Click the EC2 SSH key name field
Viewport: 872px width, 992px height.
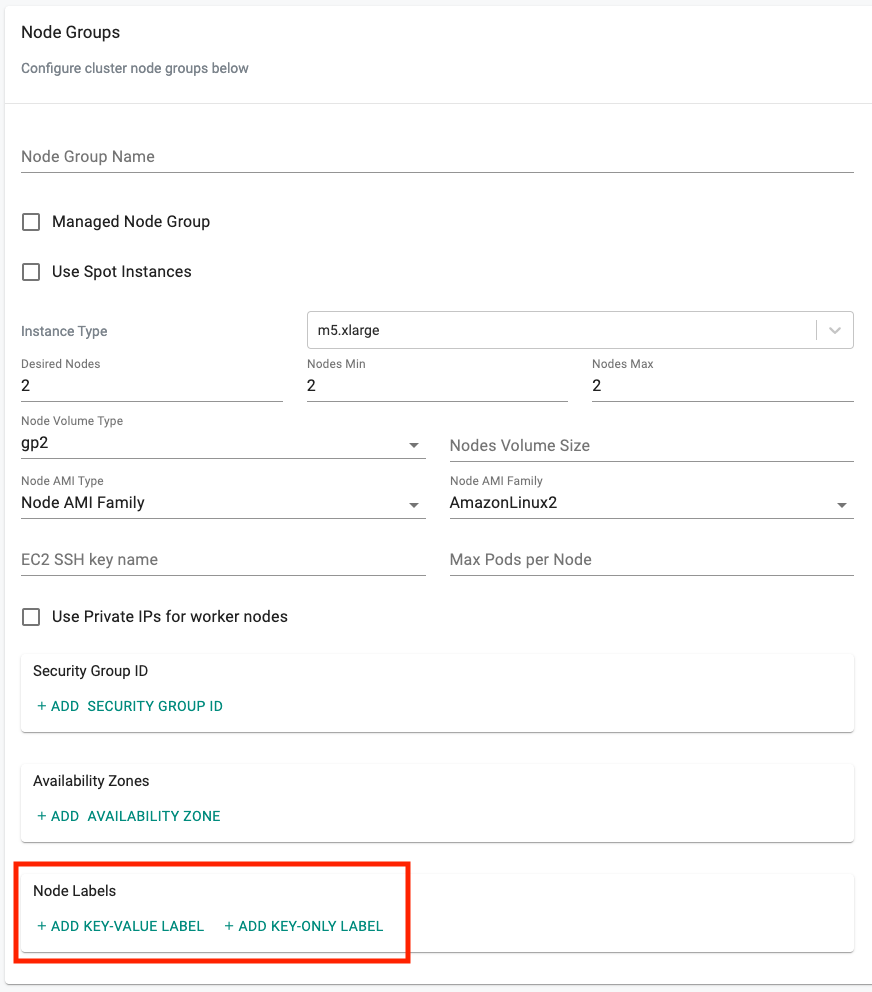point(223,560)
